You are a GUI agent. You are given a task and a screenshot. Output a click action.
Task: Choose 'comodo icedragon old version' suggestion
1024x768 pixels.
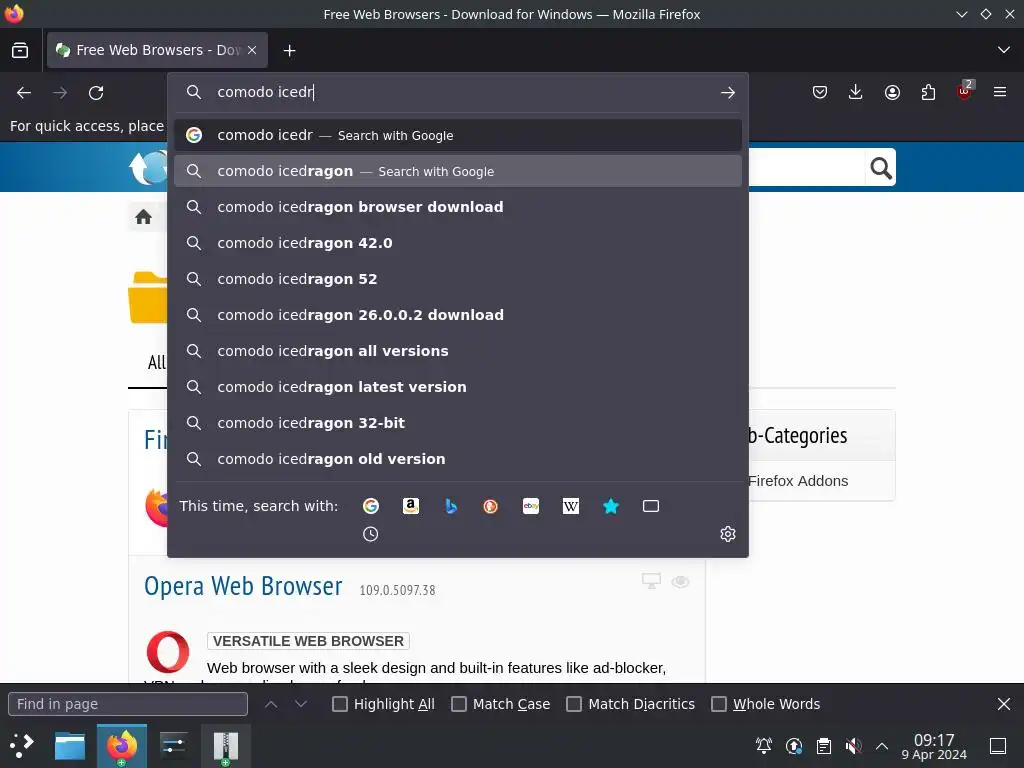(458, 458)
